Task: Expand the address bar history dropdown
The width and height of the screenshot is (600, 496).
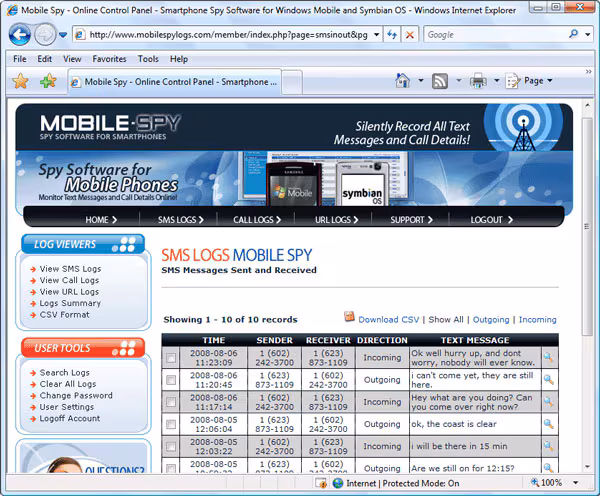Action: click(x=377, y=35)
